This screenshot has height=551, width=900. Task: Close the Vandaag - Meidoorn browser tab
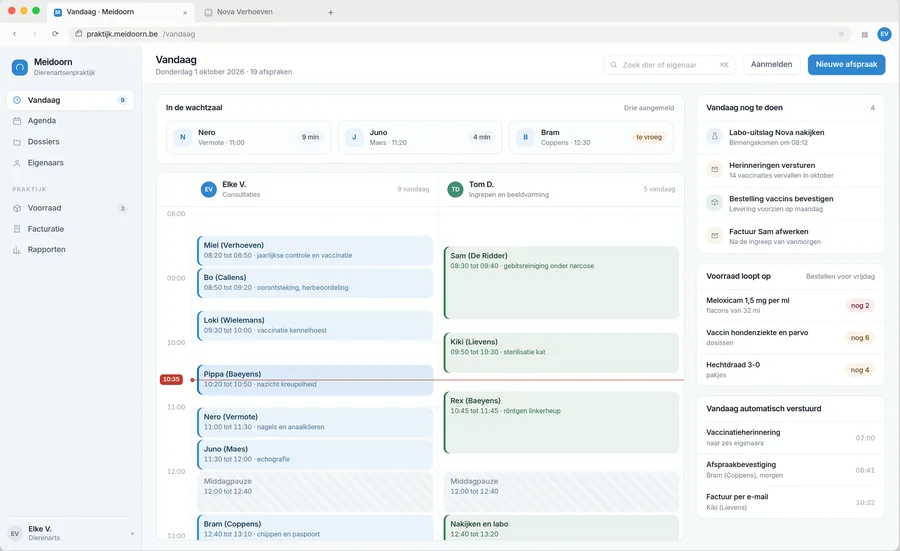(185, 13)
